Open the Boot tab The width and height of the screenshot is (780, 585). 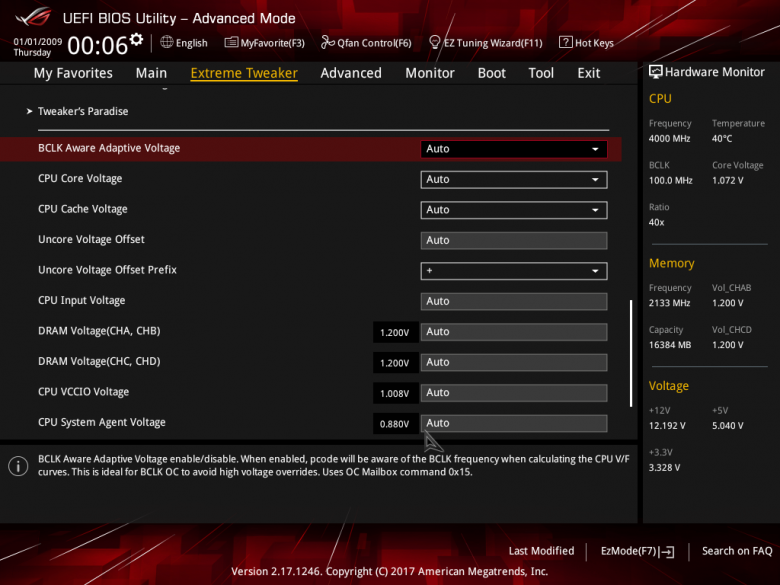click(491, 73)
